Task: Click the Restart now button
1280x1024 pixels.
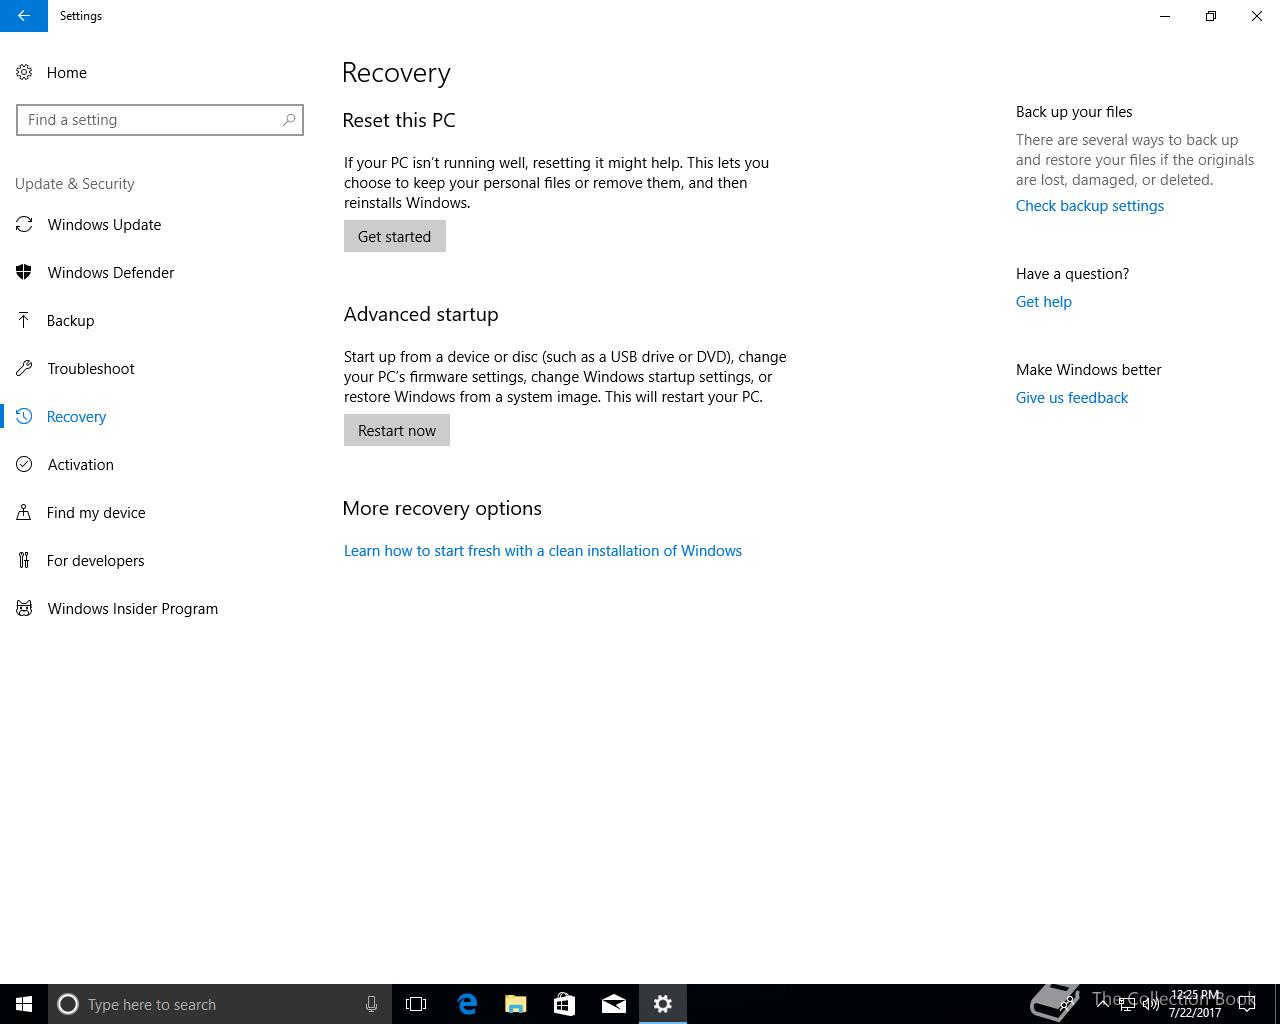Action: click(397, 430)
